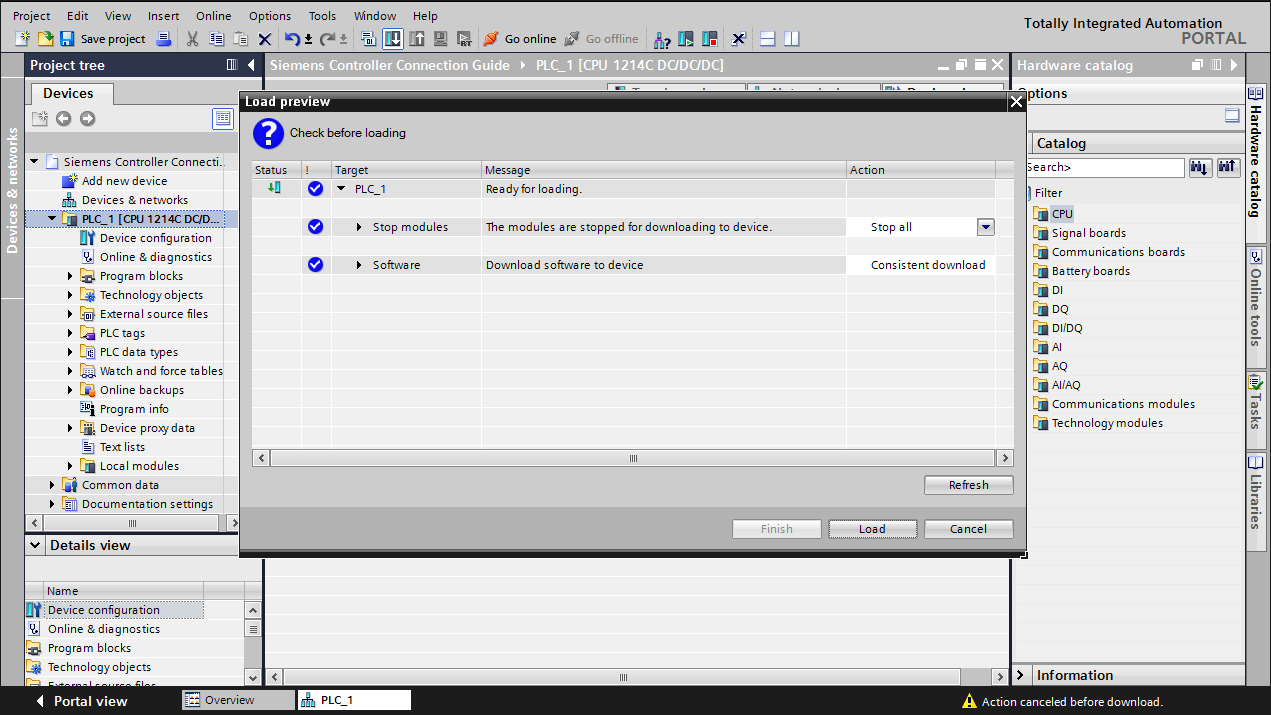Viewport: 1271px width, 715px height.
Task: Click the Delete X icon in the toolbar
Action: [264, 39]
